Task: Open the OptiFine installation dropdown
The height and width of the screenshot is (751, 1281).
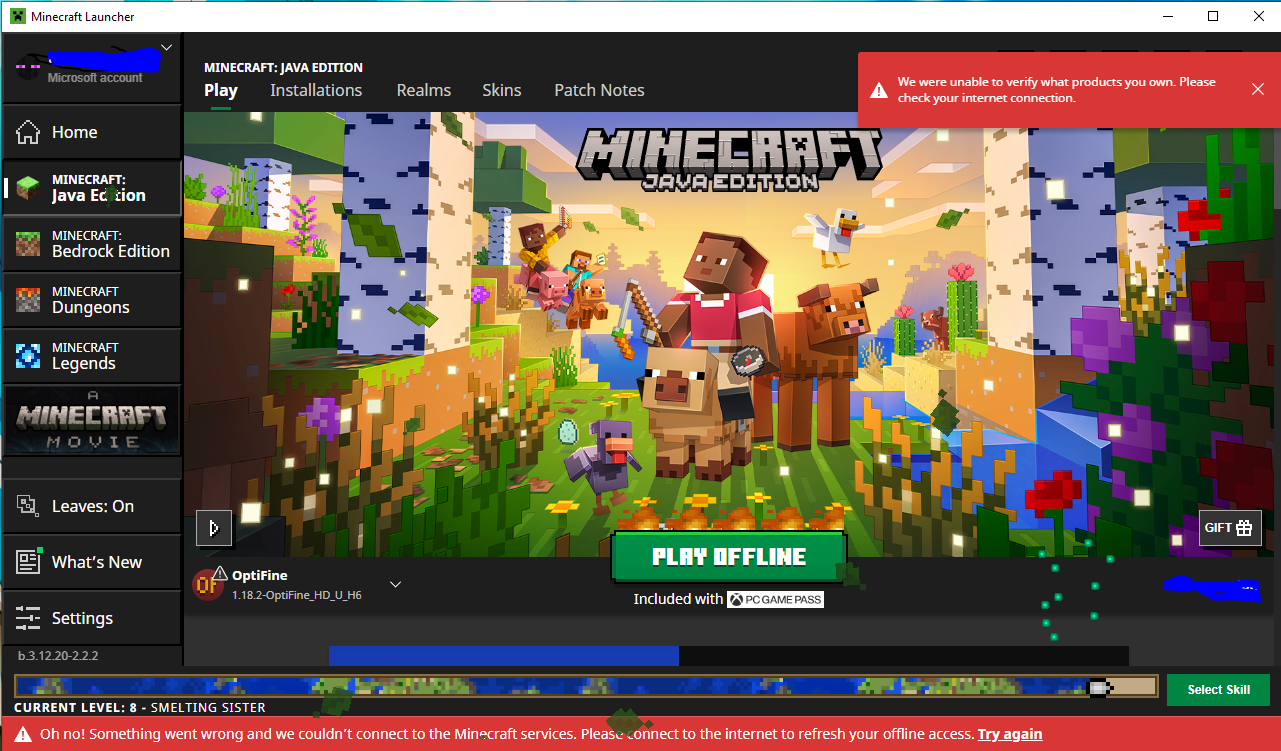Action: 395,584
